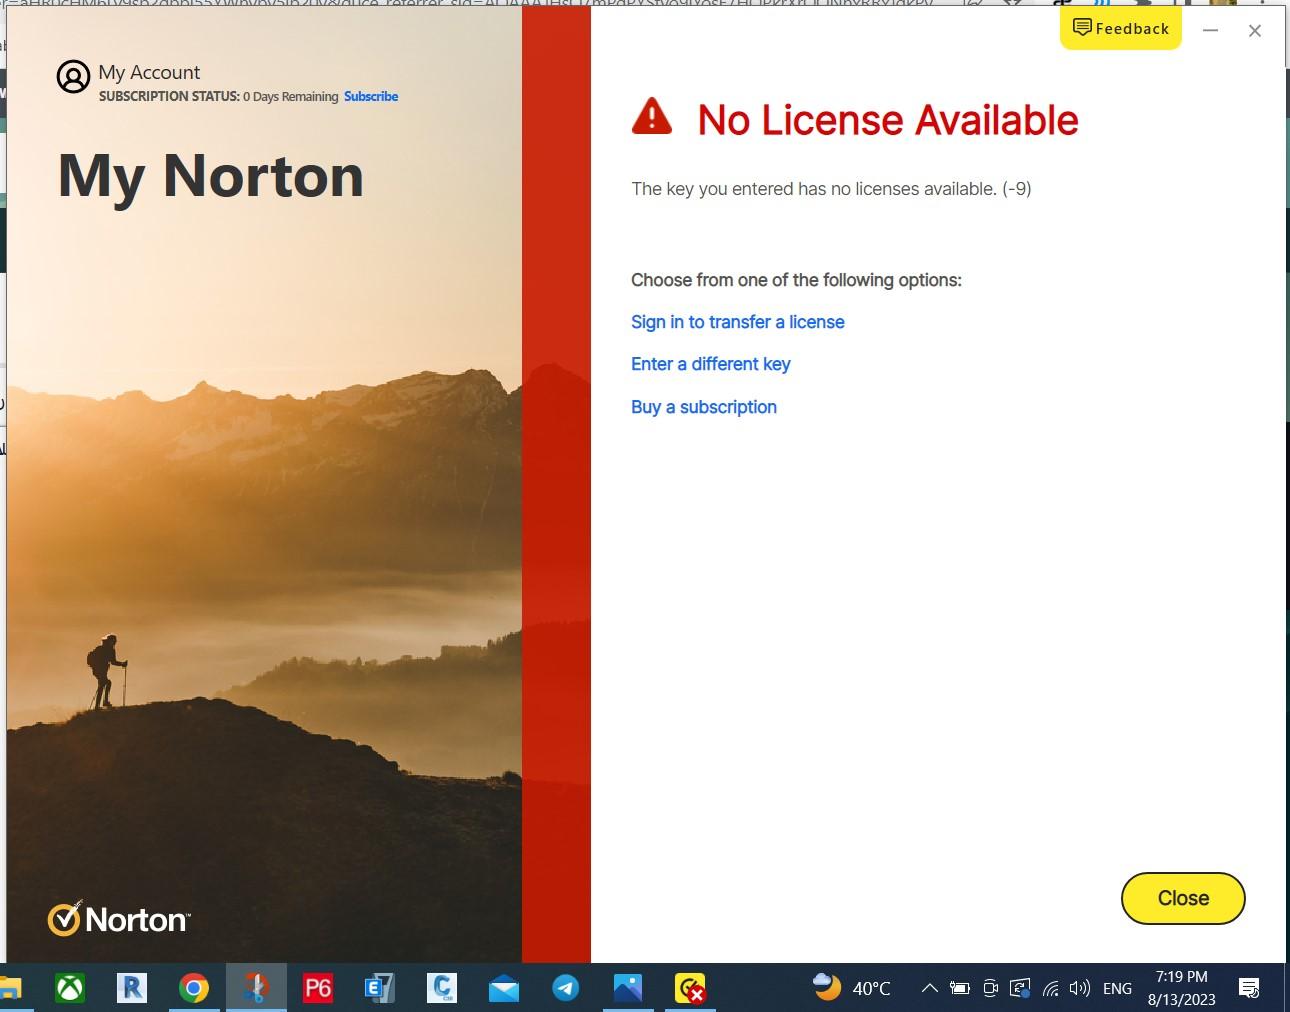1290x1012 pixels.
Task: Open Civil 3D C icon in taskbar
Action: [x=441, y=988]
